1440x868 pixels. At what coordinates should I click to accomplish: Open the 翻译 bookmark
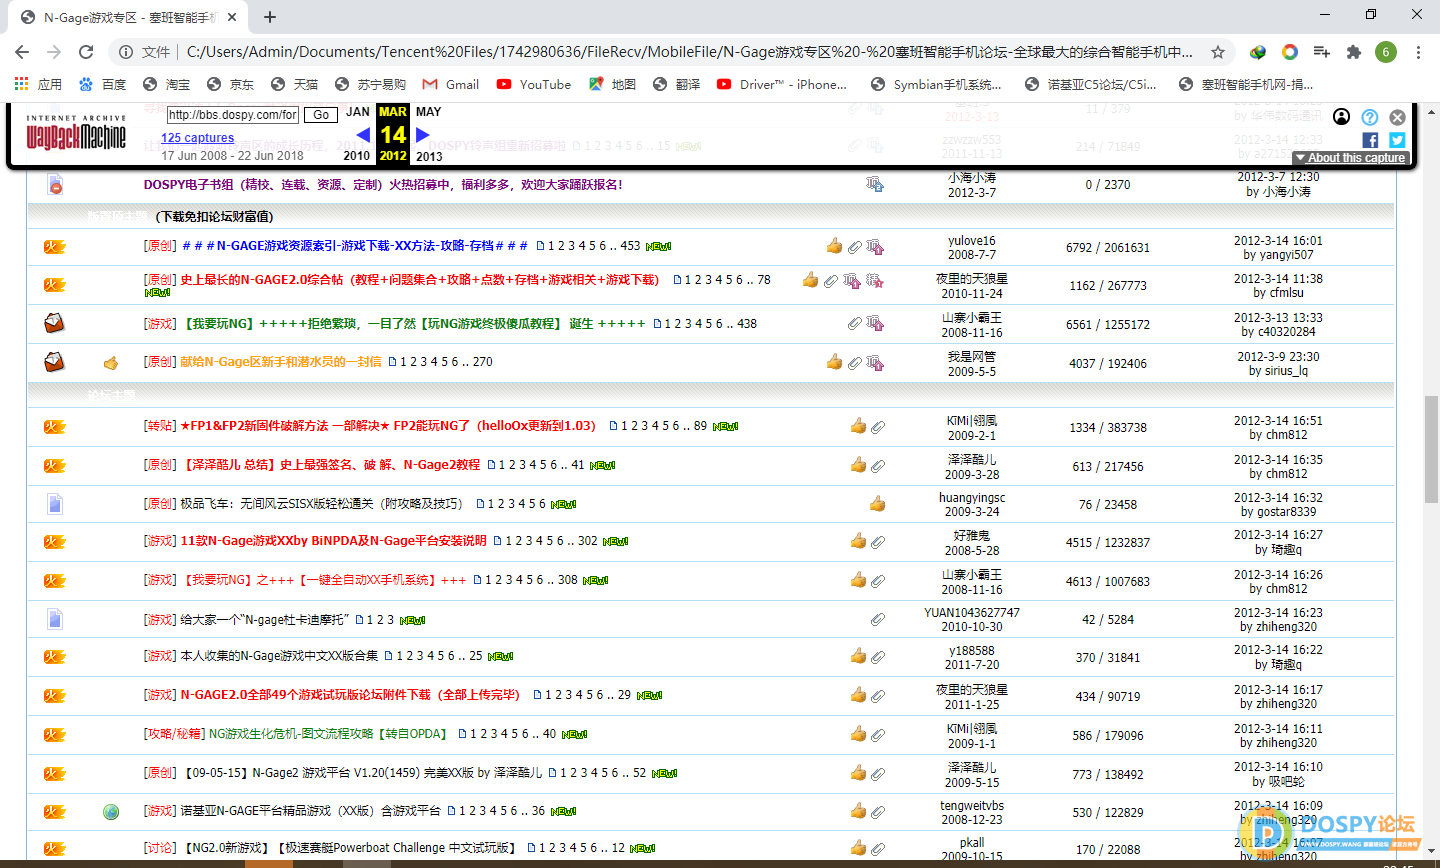click(677, 84)
